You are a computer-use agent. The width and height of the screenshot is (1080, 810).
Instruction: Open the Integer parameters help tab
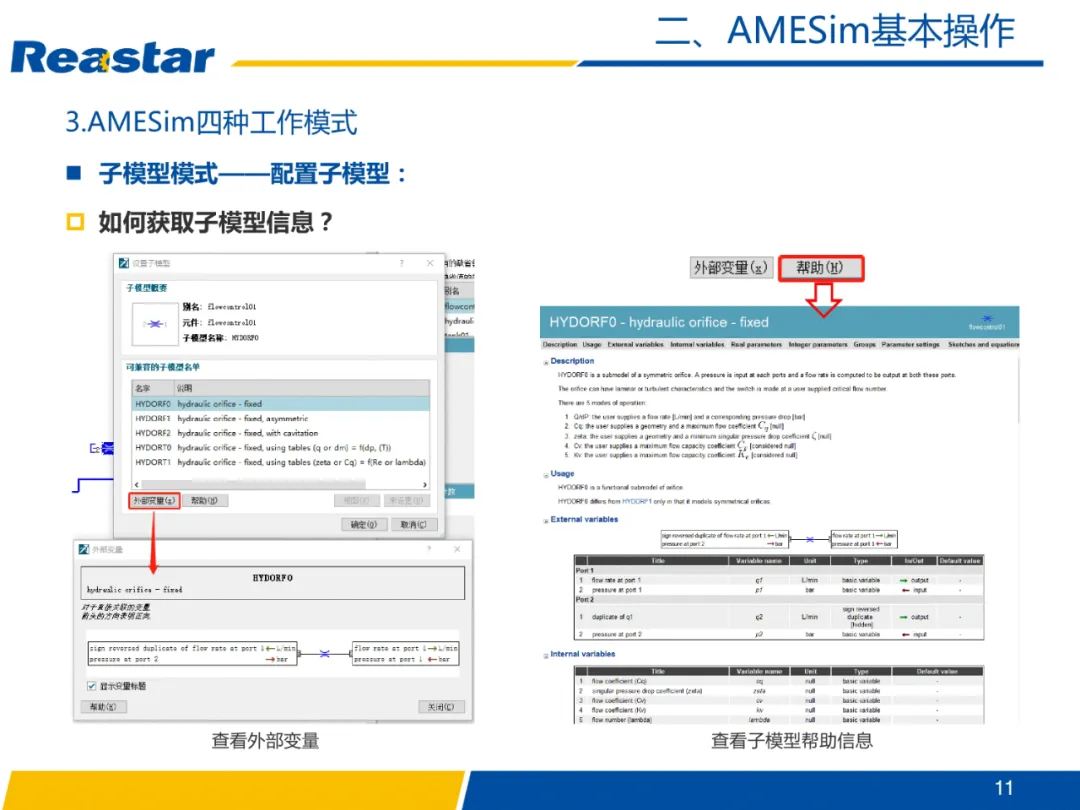tap(818, 344)
